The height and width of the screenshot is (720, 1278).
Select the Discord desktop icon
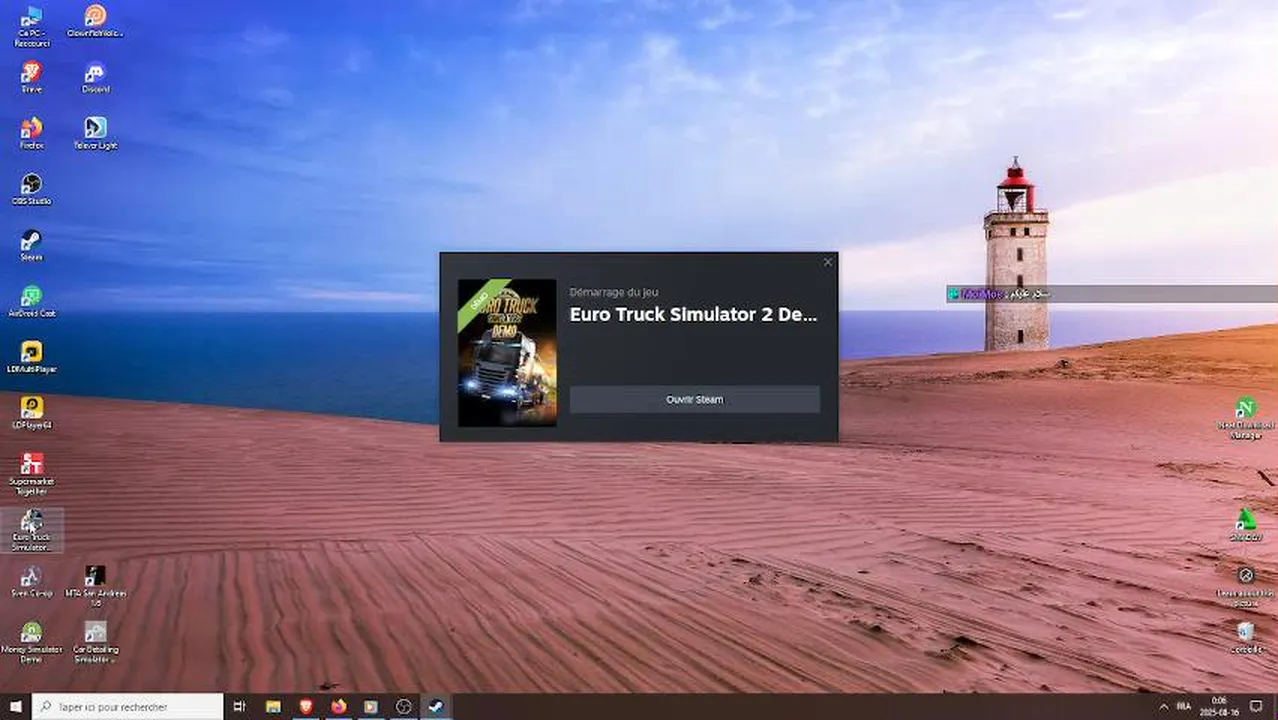(x=95, y=77)
